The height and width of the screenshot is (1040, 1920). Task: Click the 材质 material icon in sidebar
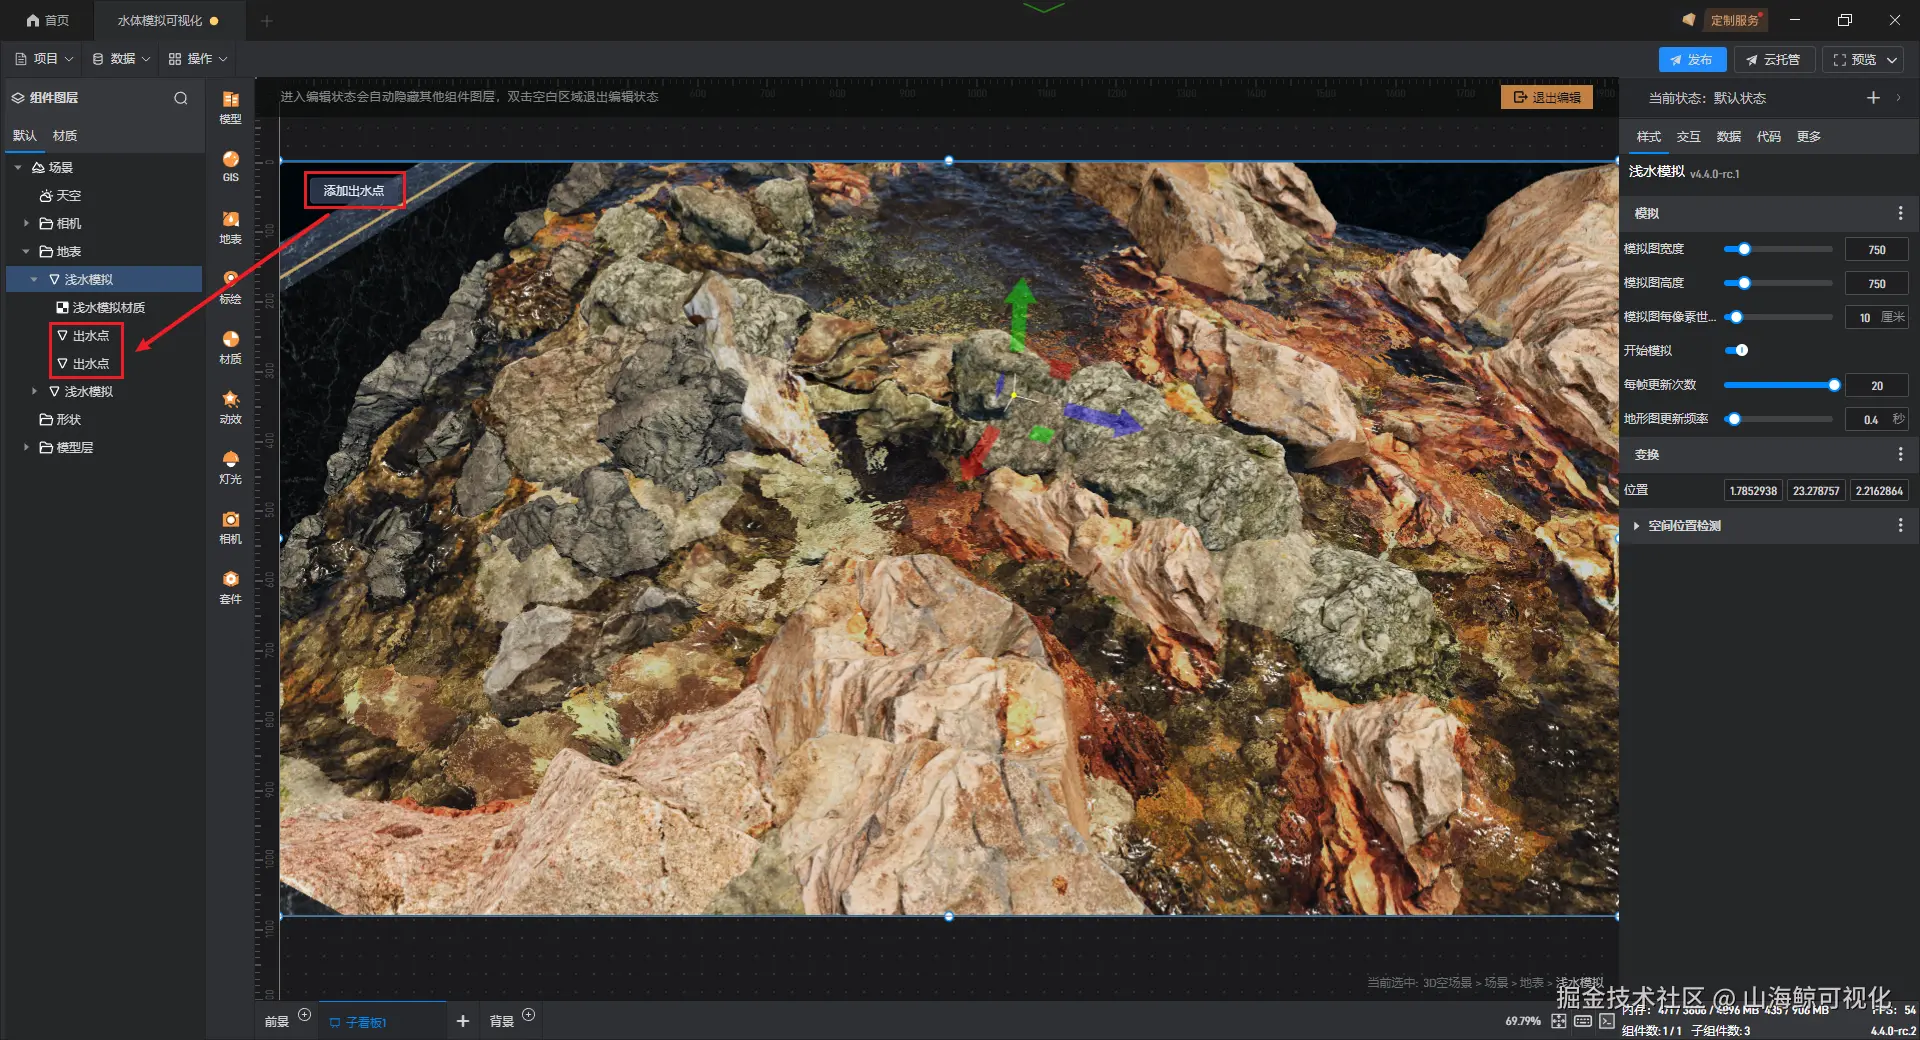pos(230,346)
